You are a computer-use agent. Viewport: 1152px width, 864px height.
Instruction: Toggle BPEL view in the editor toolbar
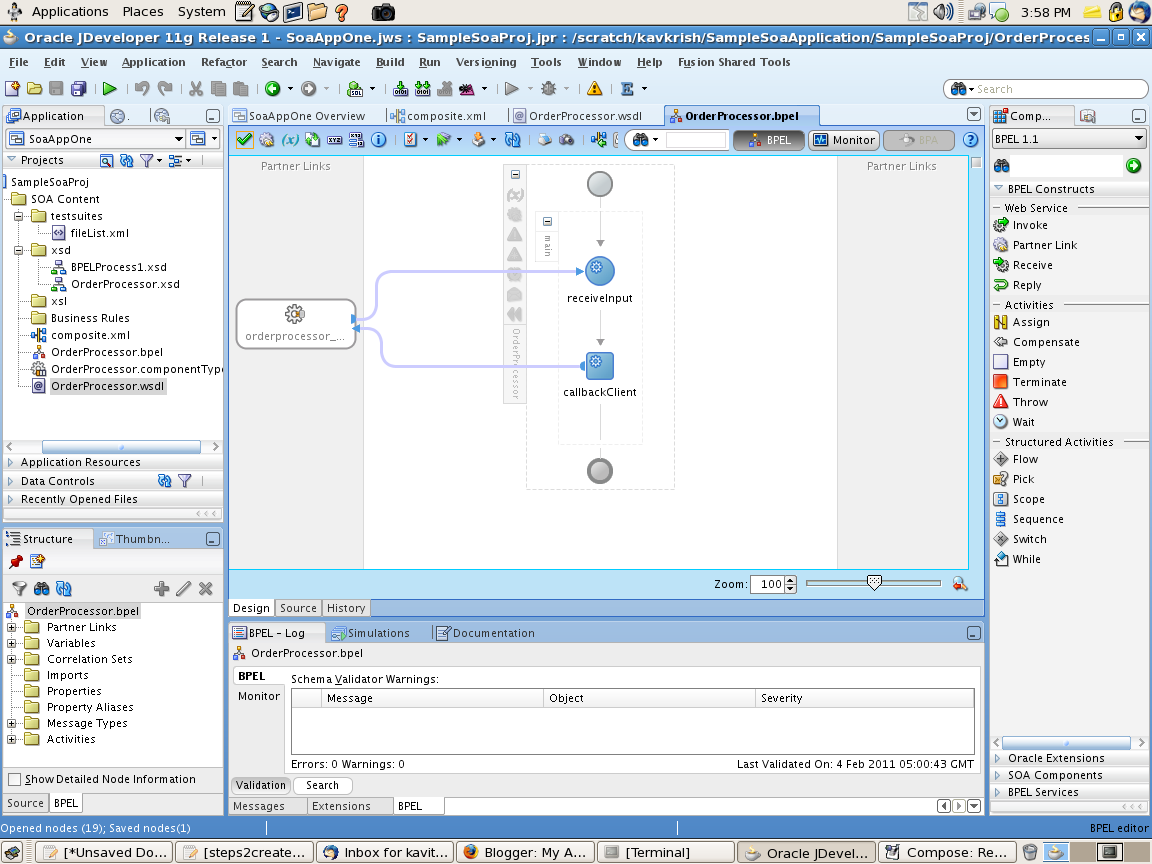point(767,140)
